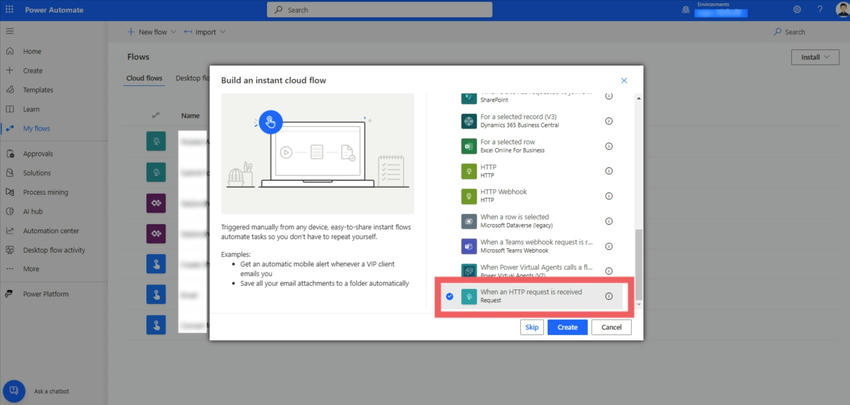Screen dimensions: 850x405
Task: Show info for For a selected record (V3)
Action: pyautogui.click(x=609, y=121)
